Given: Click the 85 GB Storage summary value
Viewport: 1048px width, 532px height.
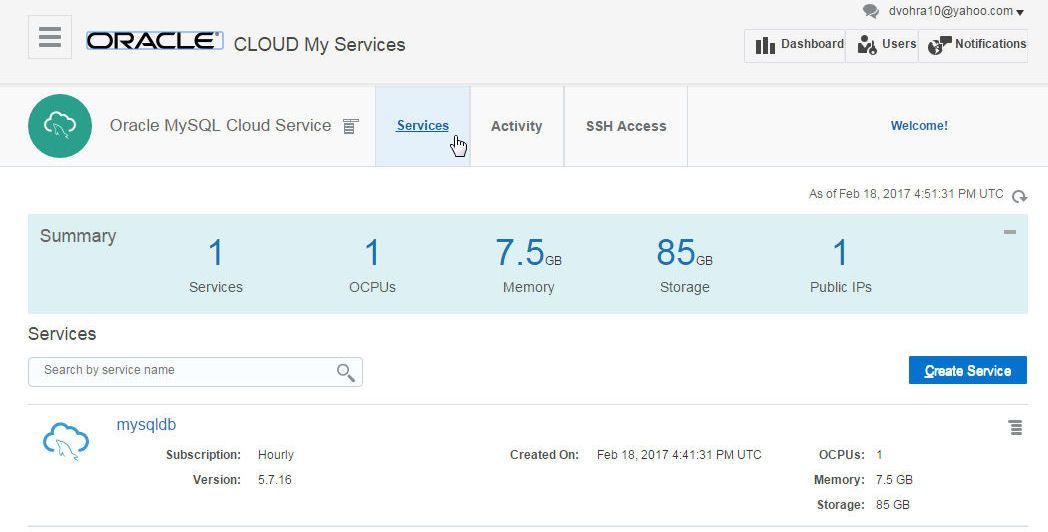Looking at the screenshot, I should 684,253.
